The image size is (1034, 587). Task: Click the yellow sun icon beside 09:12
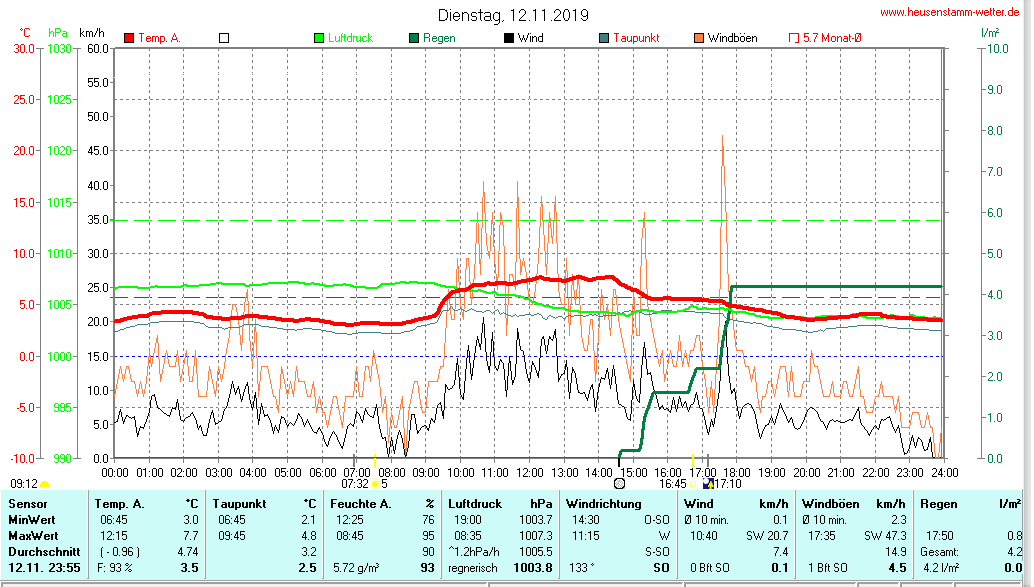click(45, 484)
